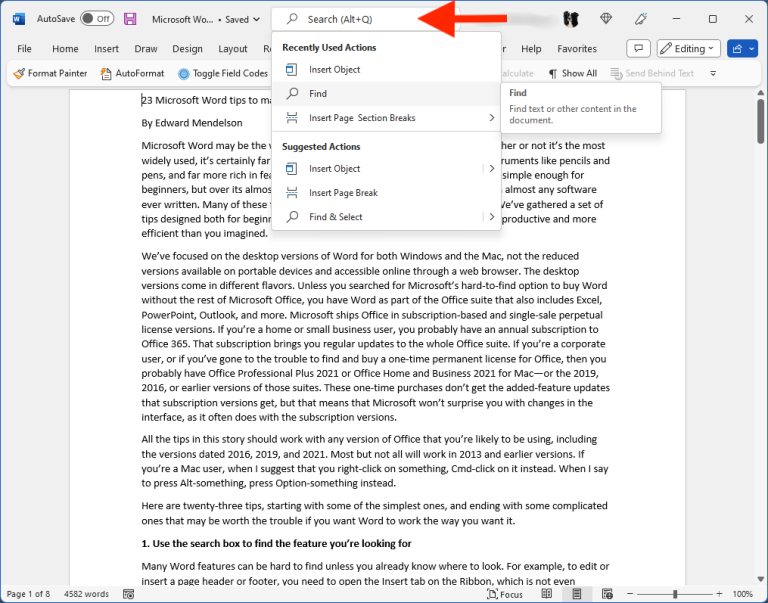Image resolution: width=768 pixels, height=603 pixels.
Task: Click the Insert Page Break icon
Action: point(292,193)
